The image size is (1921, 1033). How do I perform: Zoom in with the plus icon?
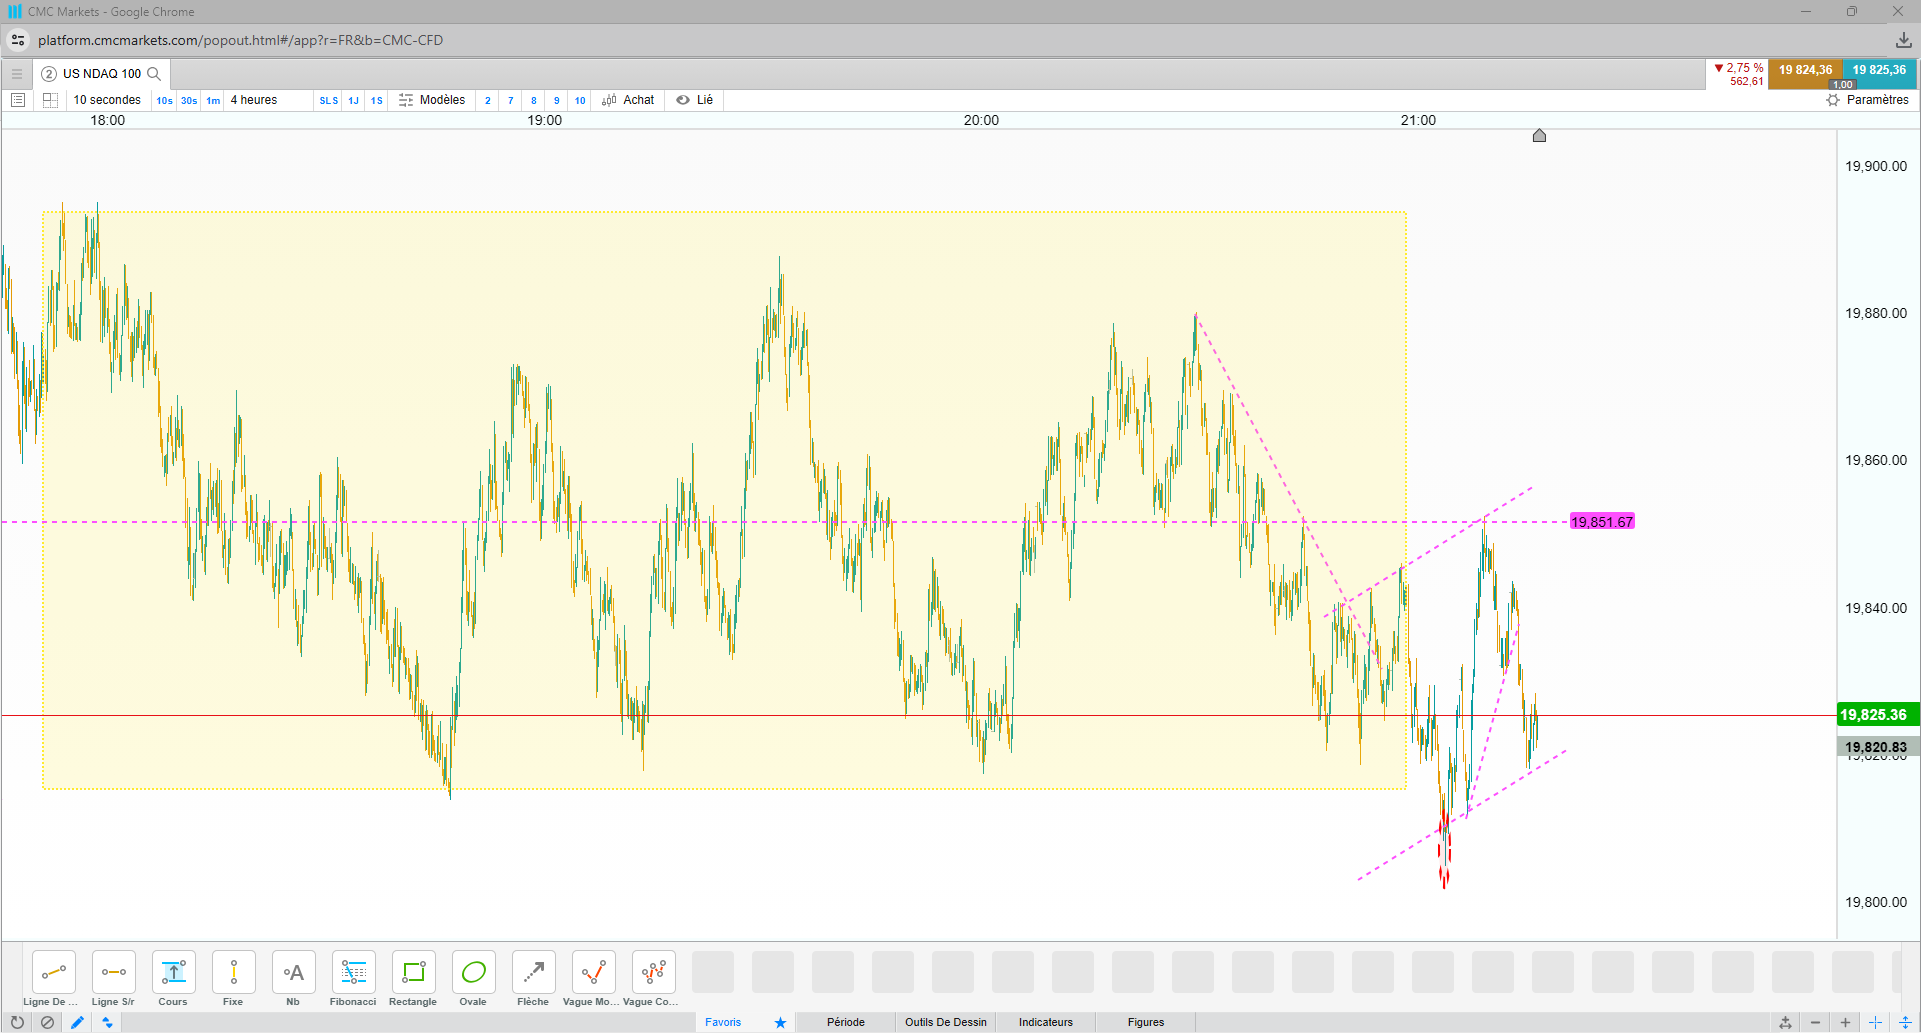coord(1845,1022)
